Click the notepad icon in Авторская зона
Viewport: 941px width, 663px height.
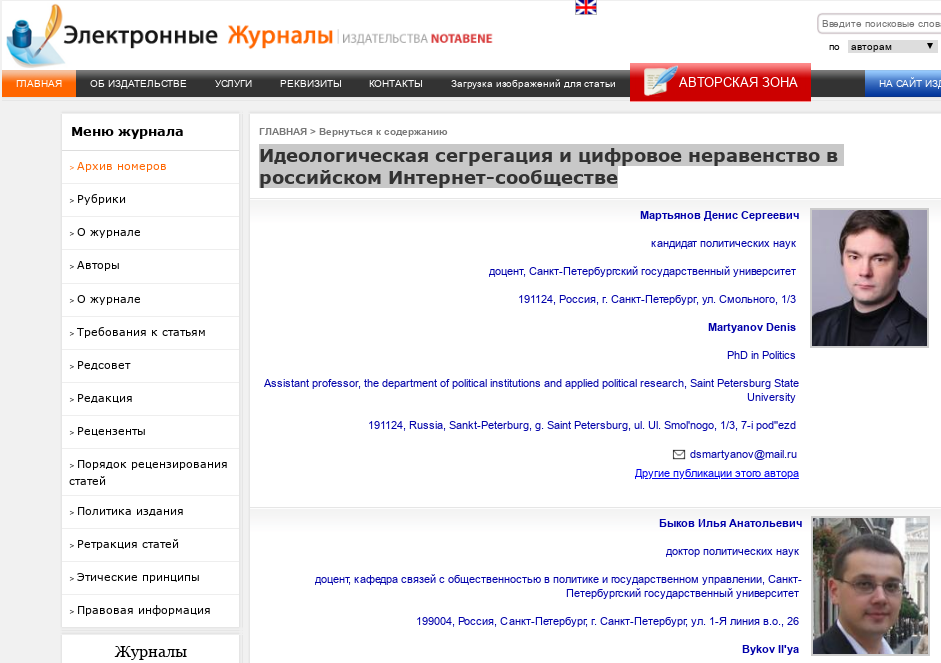[660, 82]
